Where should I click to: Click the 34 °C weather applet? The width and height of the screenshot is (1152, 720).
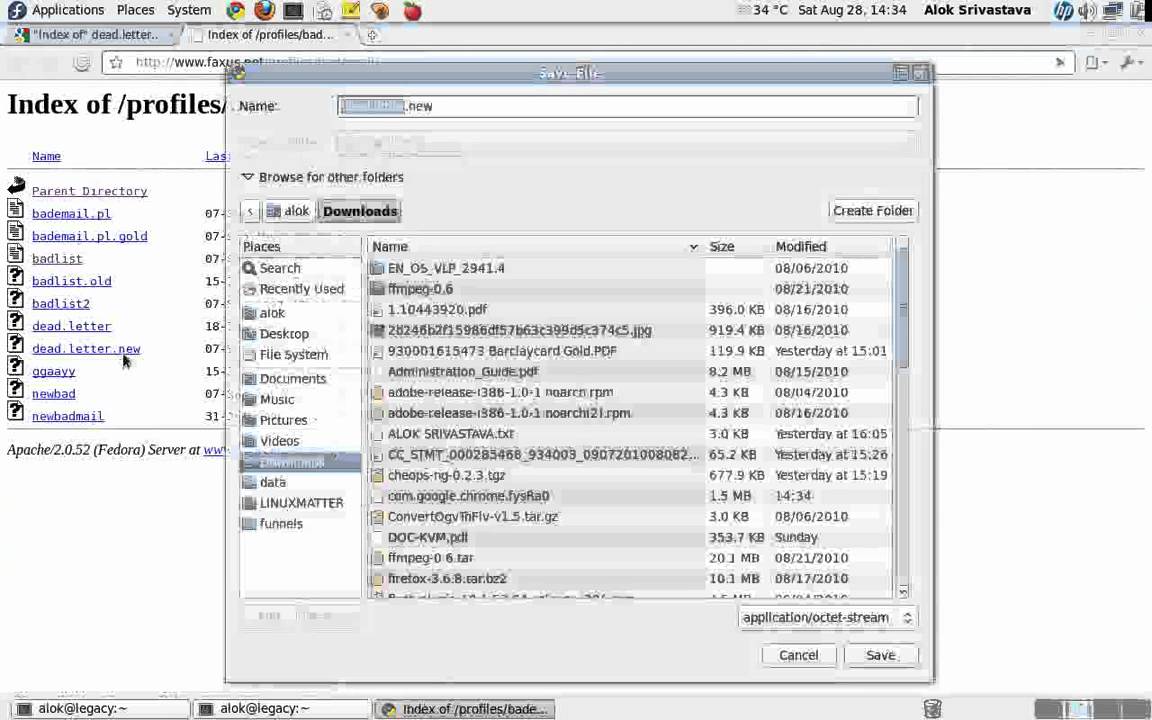(x=762, y=10)
